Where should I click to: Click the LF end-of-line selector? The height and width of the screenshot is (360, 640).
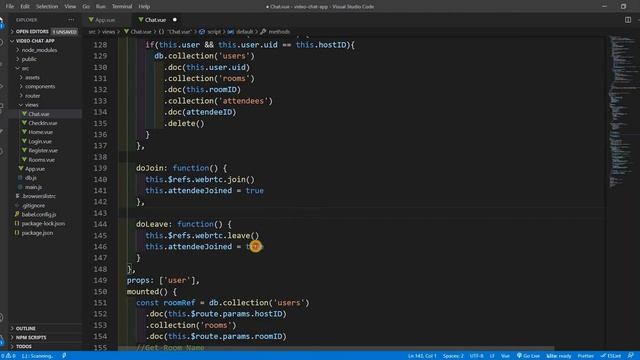[x=492, y=356]
